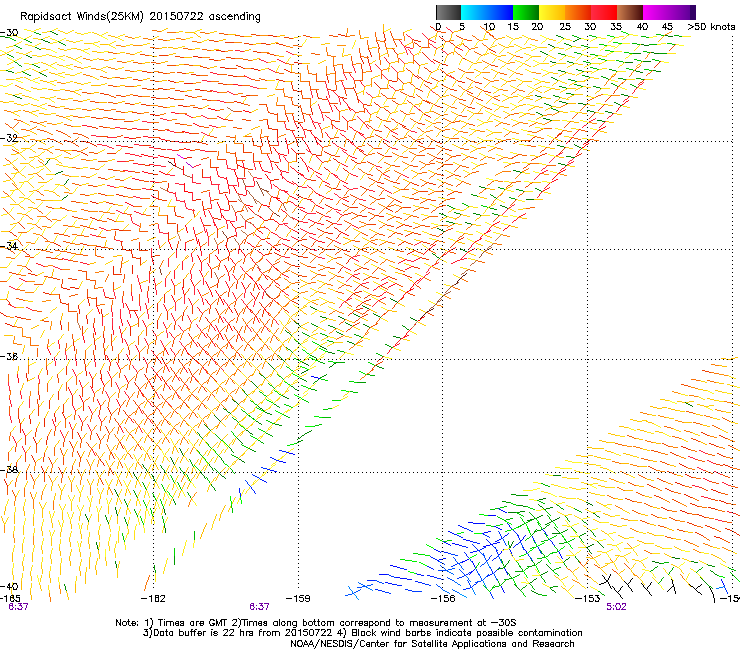The image size is (740, 650).
Task: Click the '-156' longitude axis label
Action: 443,599
